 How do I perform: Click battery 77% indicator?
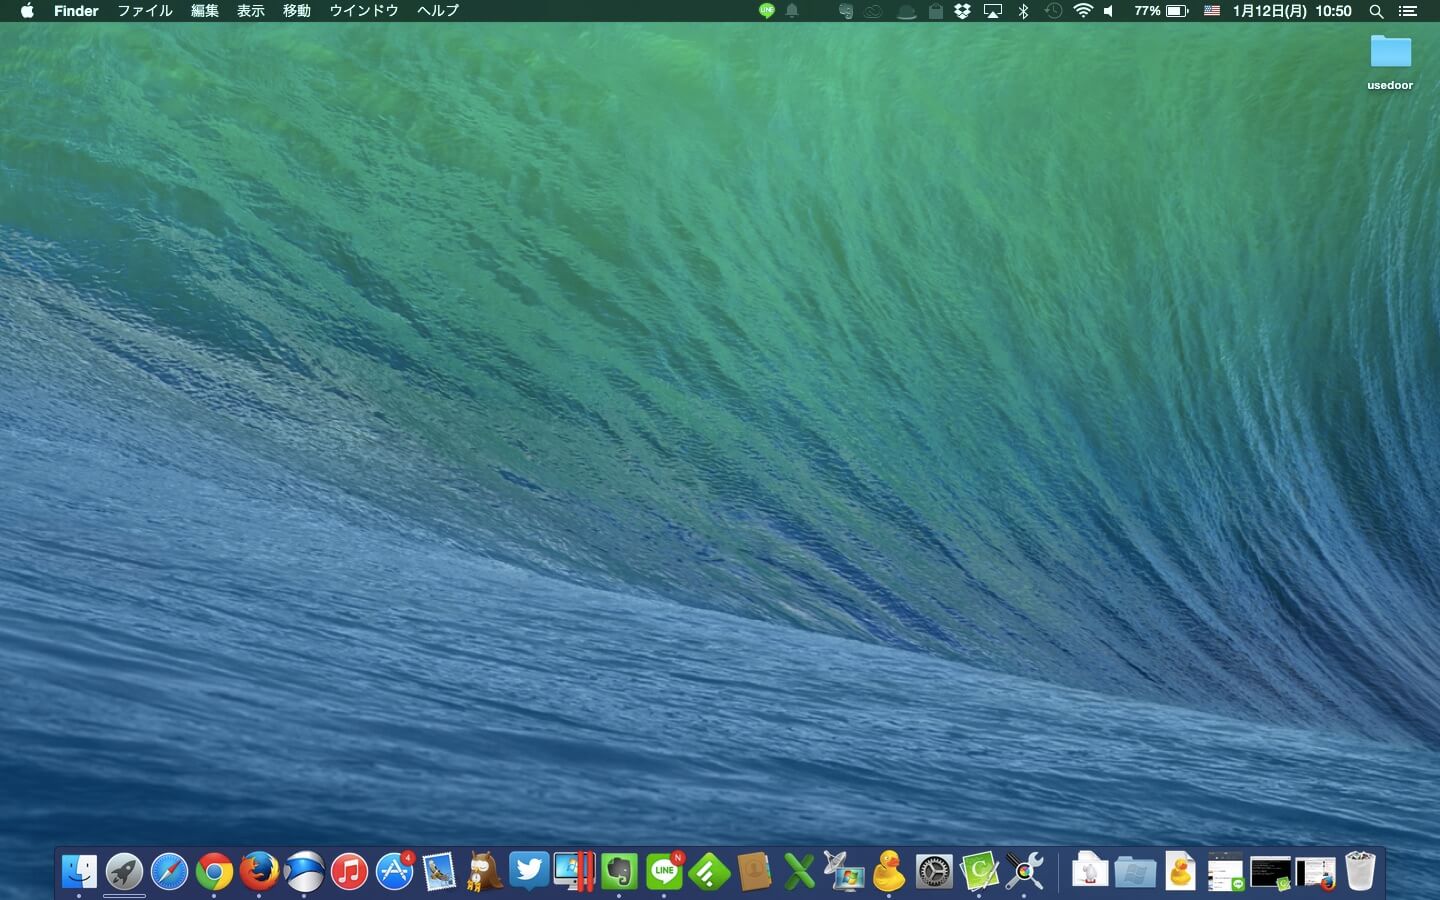click(1161, 11)
